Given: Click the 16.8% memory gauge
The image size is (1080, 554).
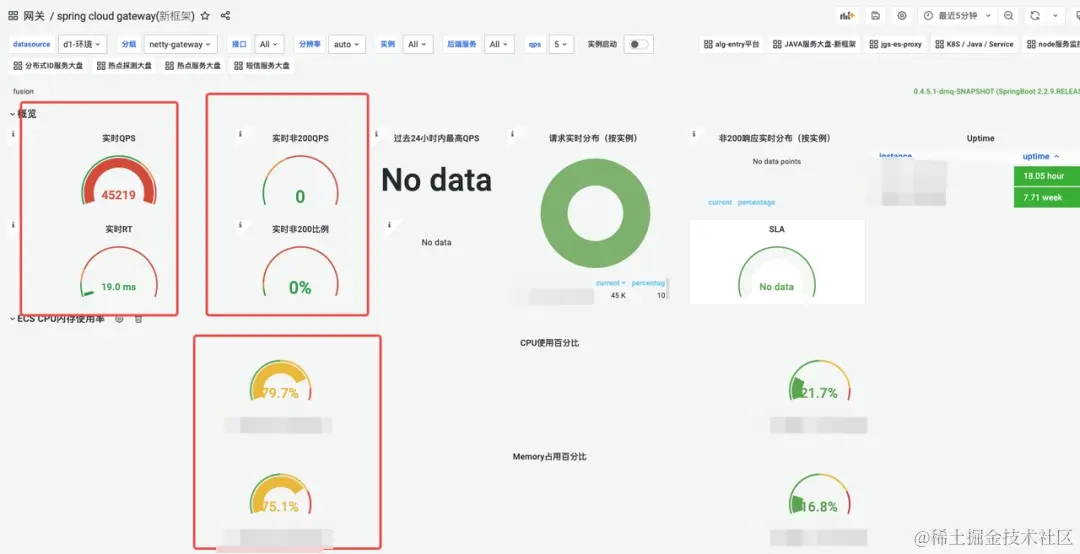Looking at the screenshot, I should click(819, 496).
